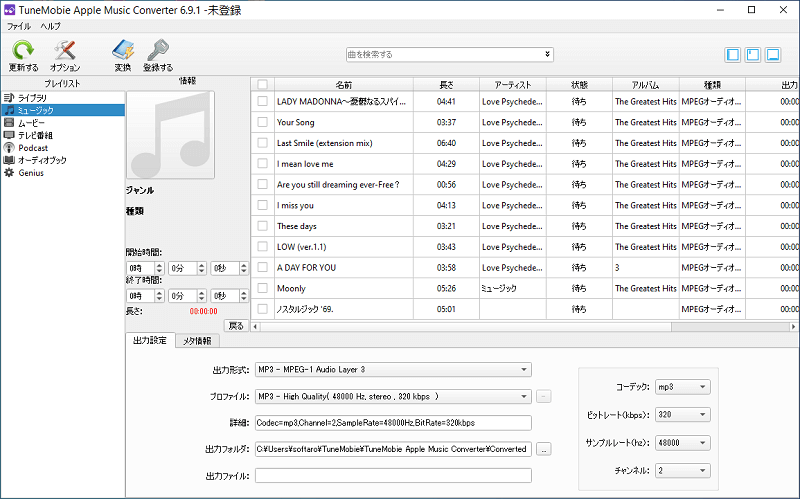Open the ファイル menu
The image size is (800, 499).
[19, 26]
